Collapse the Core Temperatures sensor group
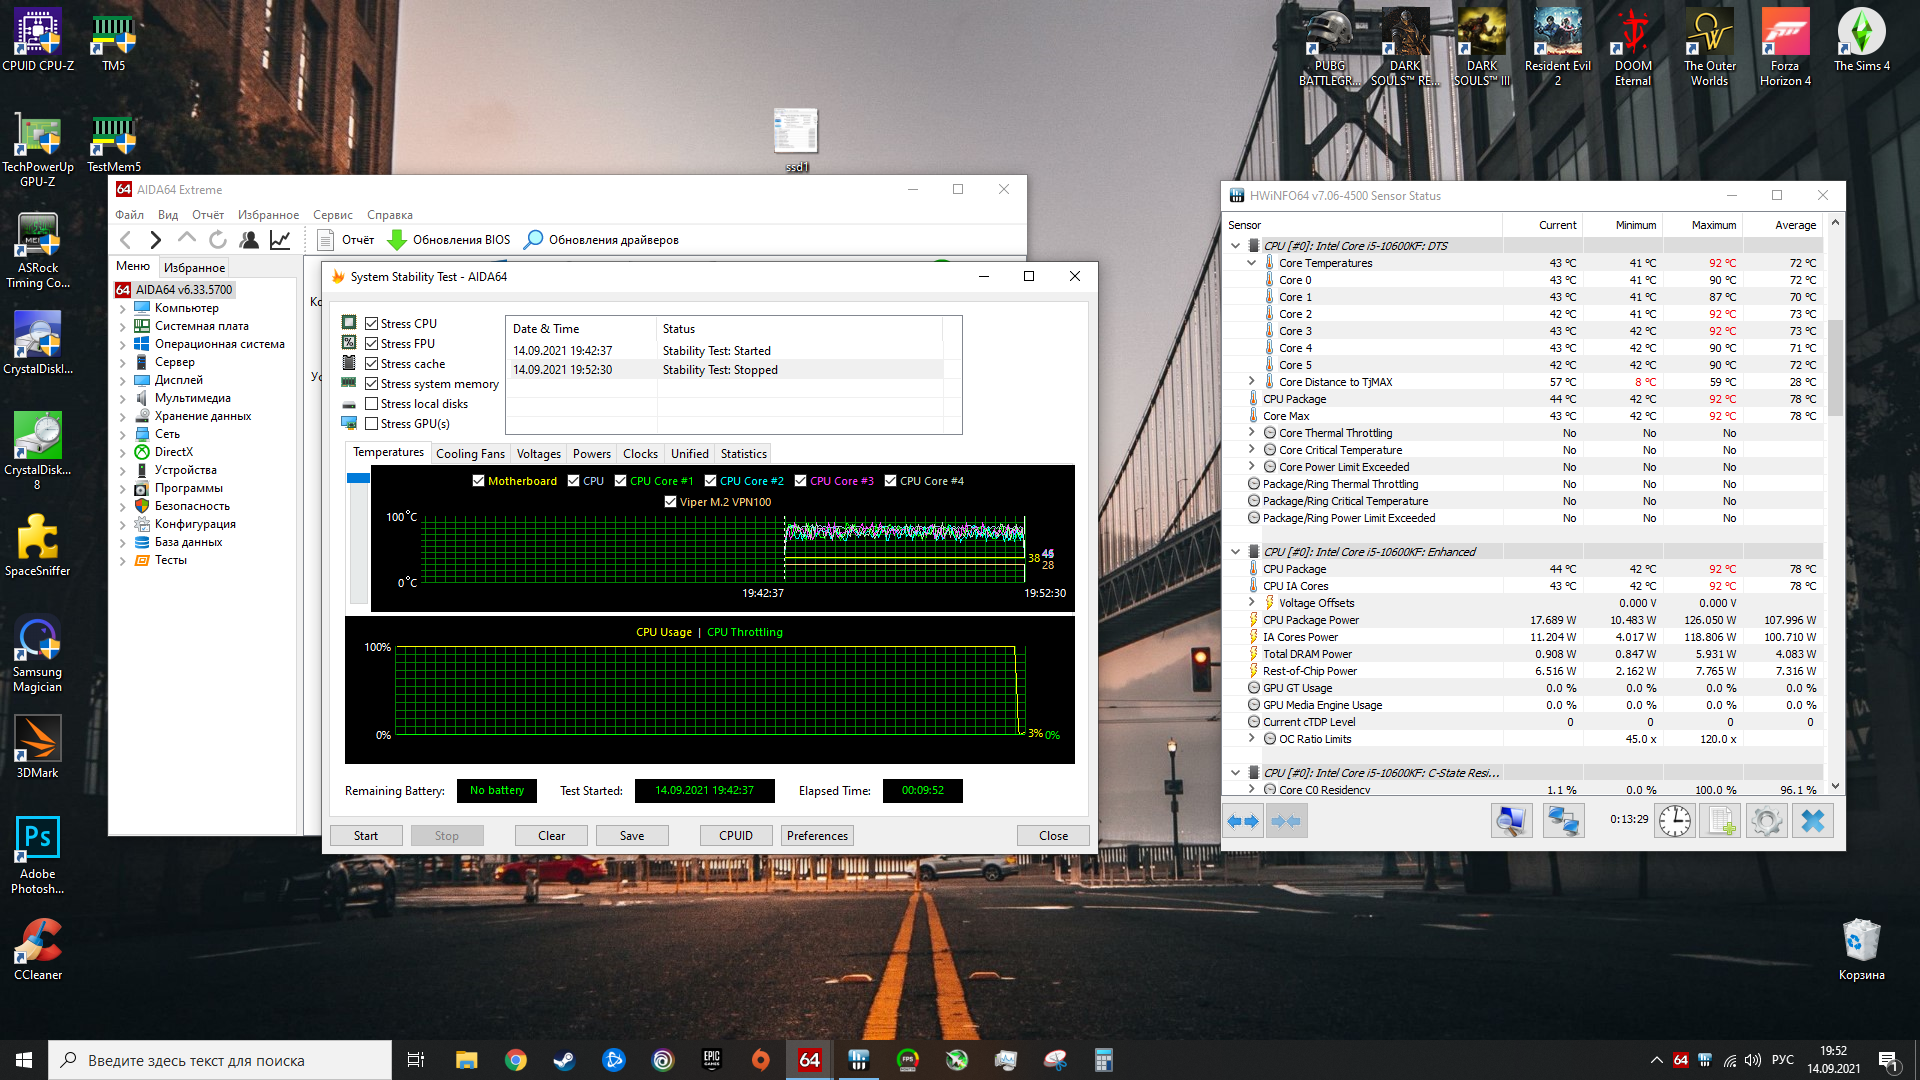 click(x=1251, y=263)
